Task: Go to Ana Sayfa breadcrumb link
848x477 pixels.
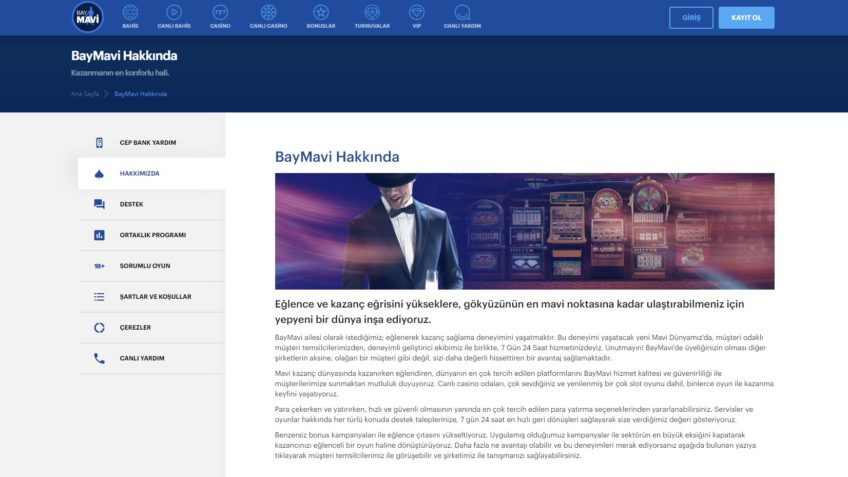Action: tap(84, 94)
